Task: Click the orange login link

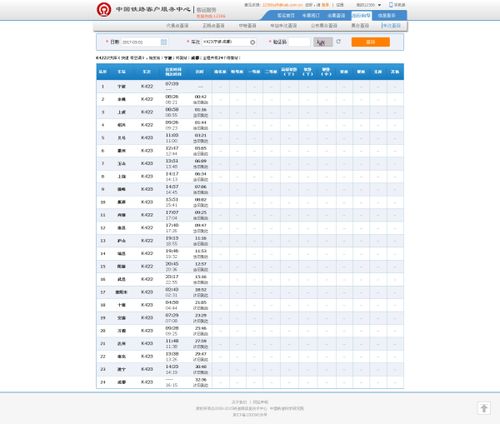Action: point(325,5)
